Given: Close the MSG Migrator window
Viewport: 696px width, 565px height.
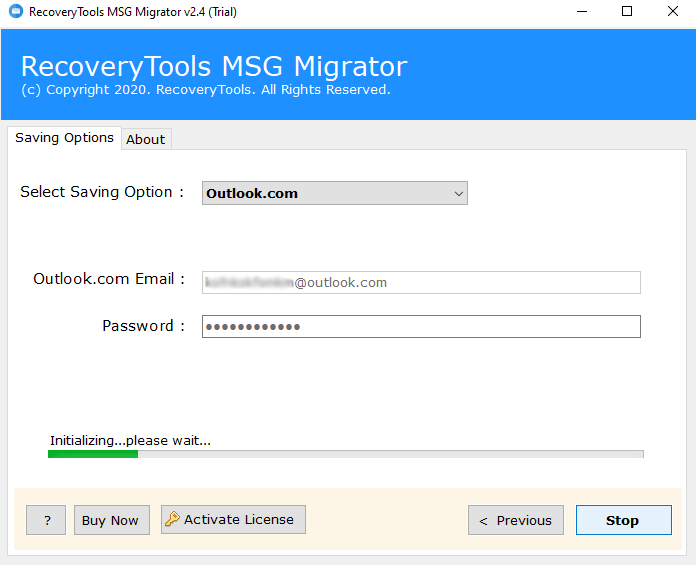Looking at the screenshot, I should click(673, 12).
